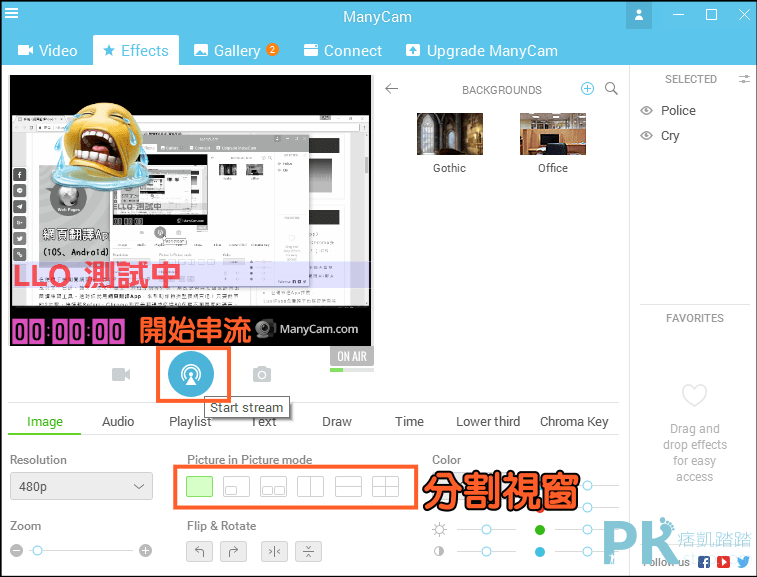The height and width of the screenshot is (577, 757).
Task: Choose the Office background thumbnail
Action: pyautogui.click(x=553, y=134)
